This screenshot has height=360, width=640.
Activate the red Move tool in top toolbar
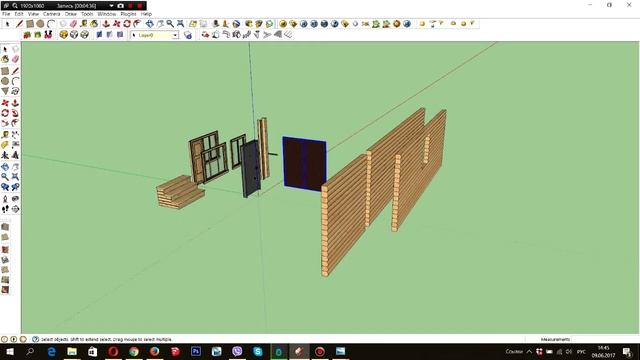116,24
